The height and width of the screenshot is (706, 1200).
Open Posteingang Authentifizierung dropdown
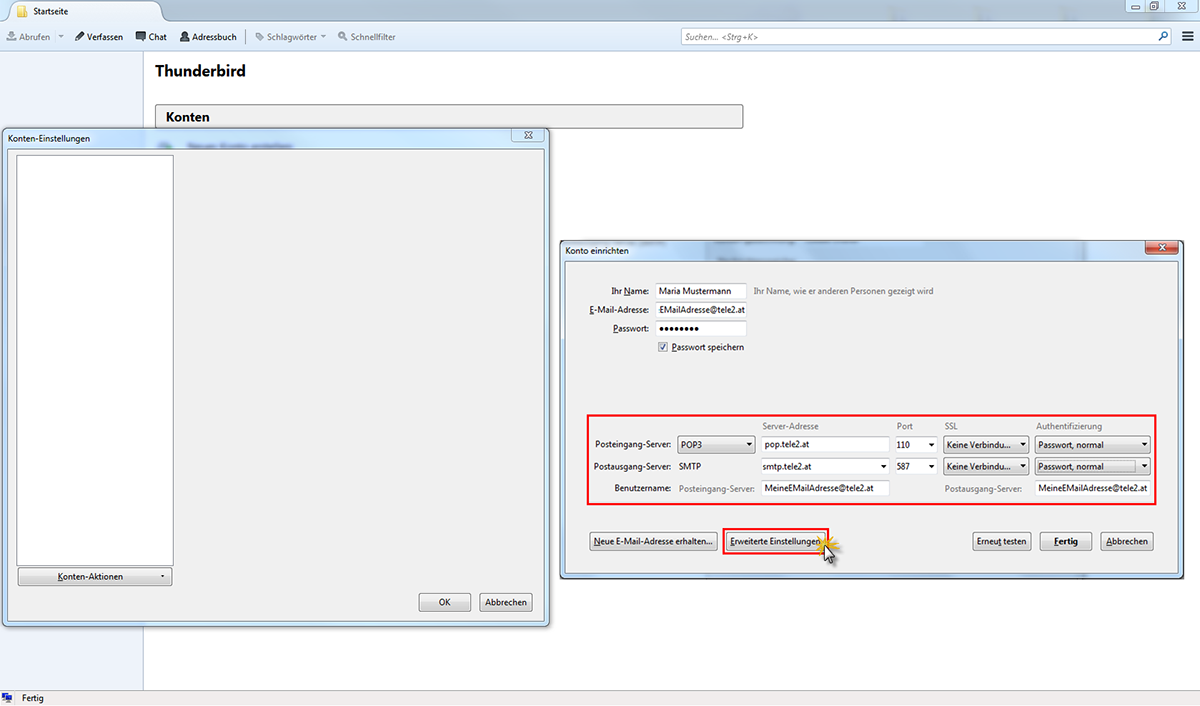(1093, 444)
